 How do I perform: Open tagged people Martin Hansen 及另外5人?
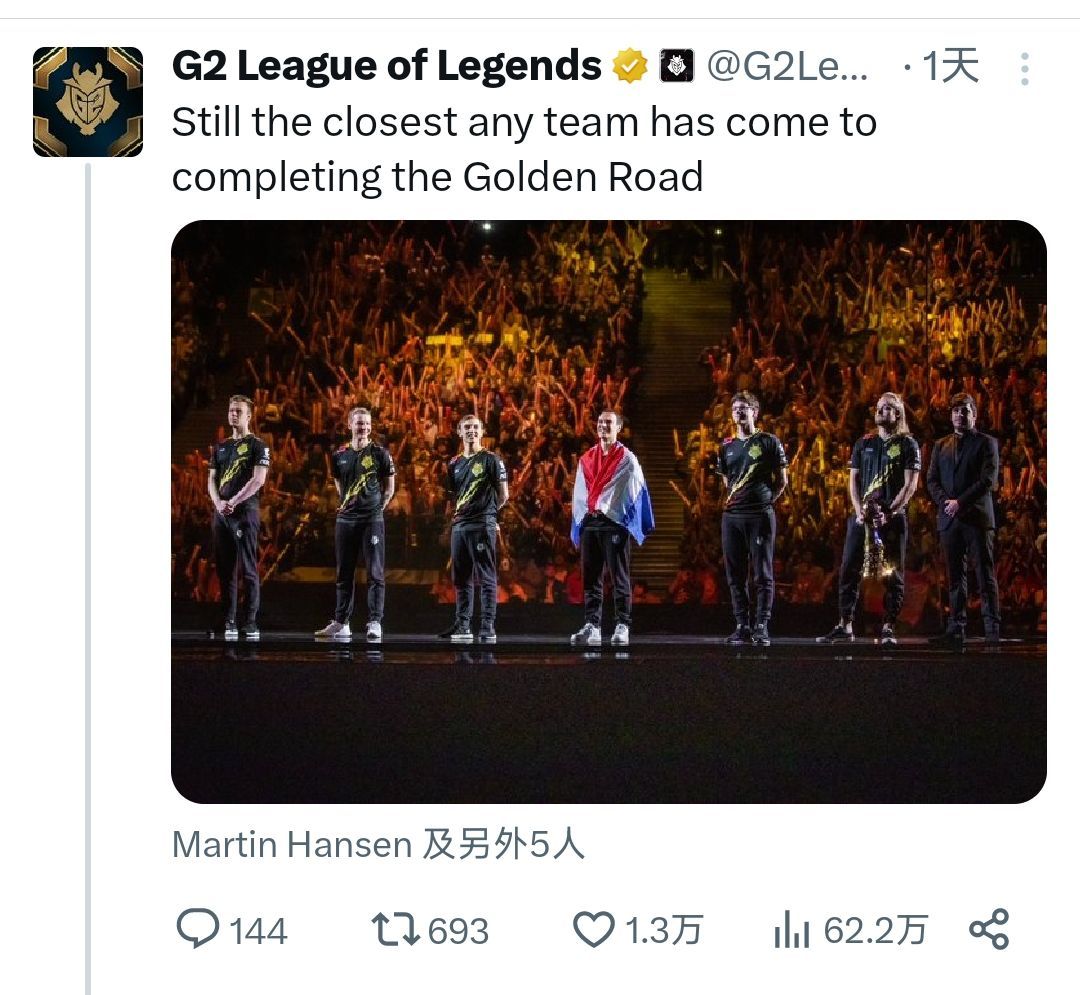click(378, 845)
